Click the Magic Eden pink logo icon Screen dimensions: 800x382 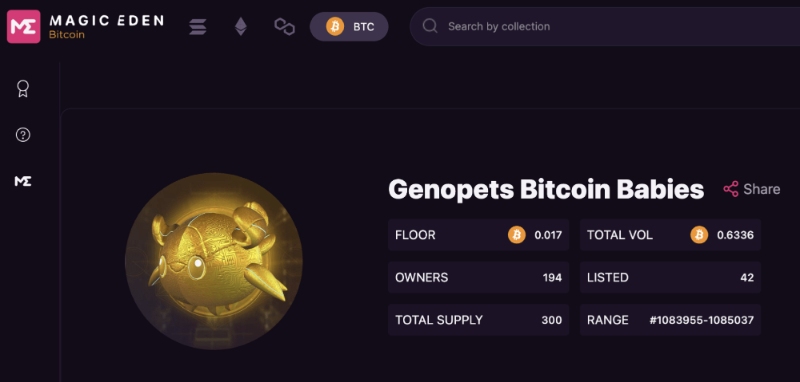pos(23,27)
